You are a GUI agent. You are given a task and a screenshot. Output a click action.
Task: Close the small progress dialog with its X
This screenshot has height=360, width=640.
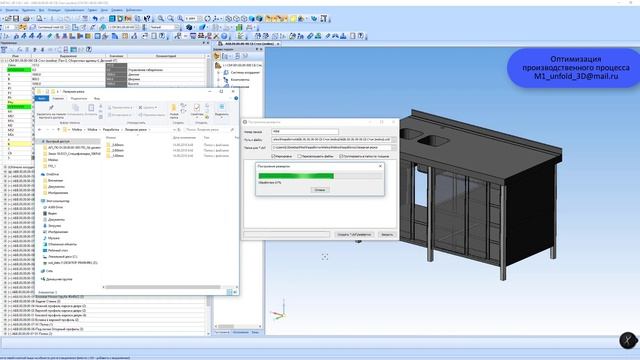[x=380, y=166]
